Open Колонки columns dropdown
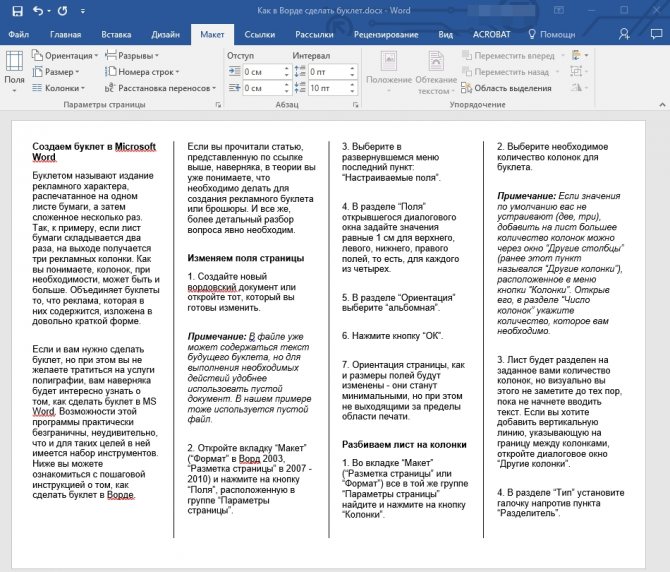The image size is (670, 572). pos(59,88)
